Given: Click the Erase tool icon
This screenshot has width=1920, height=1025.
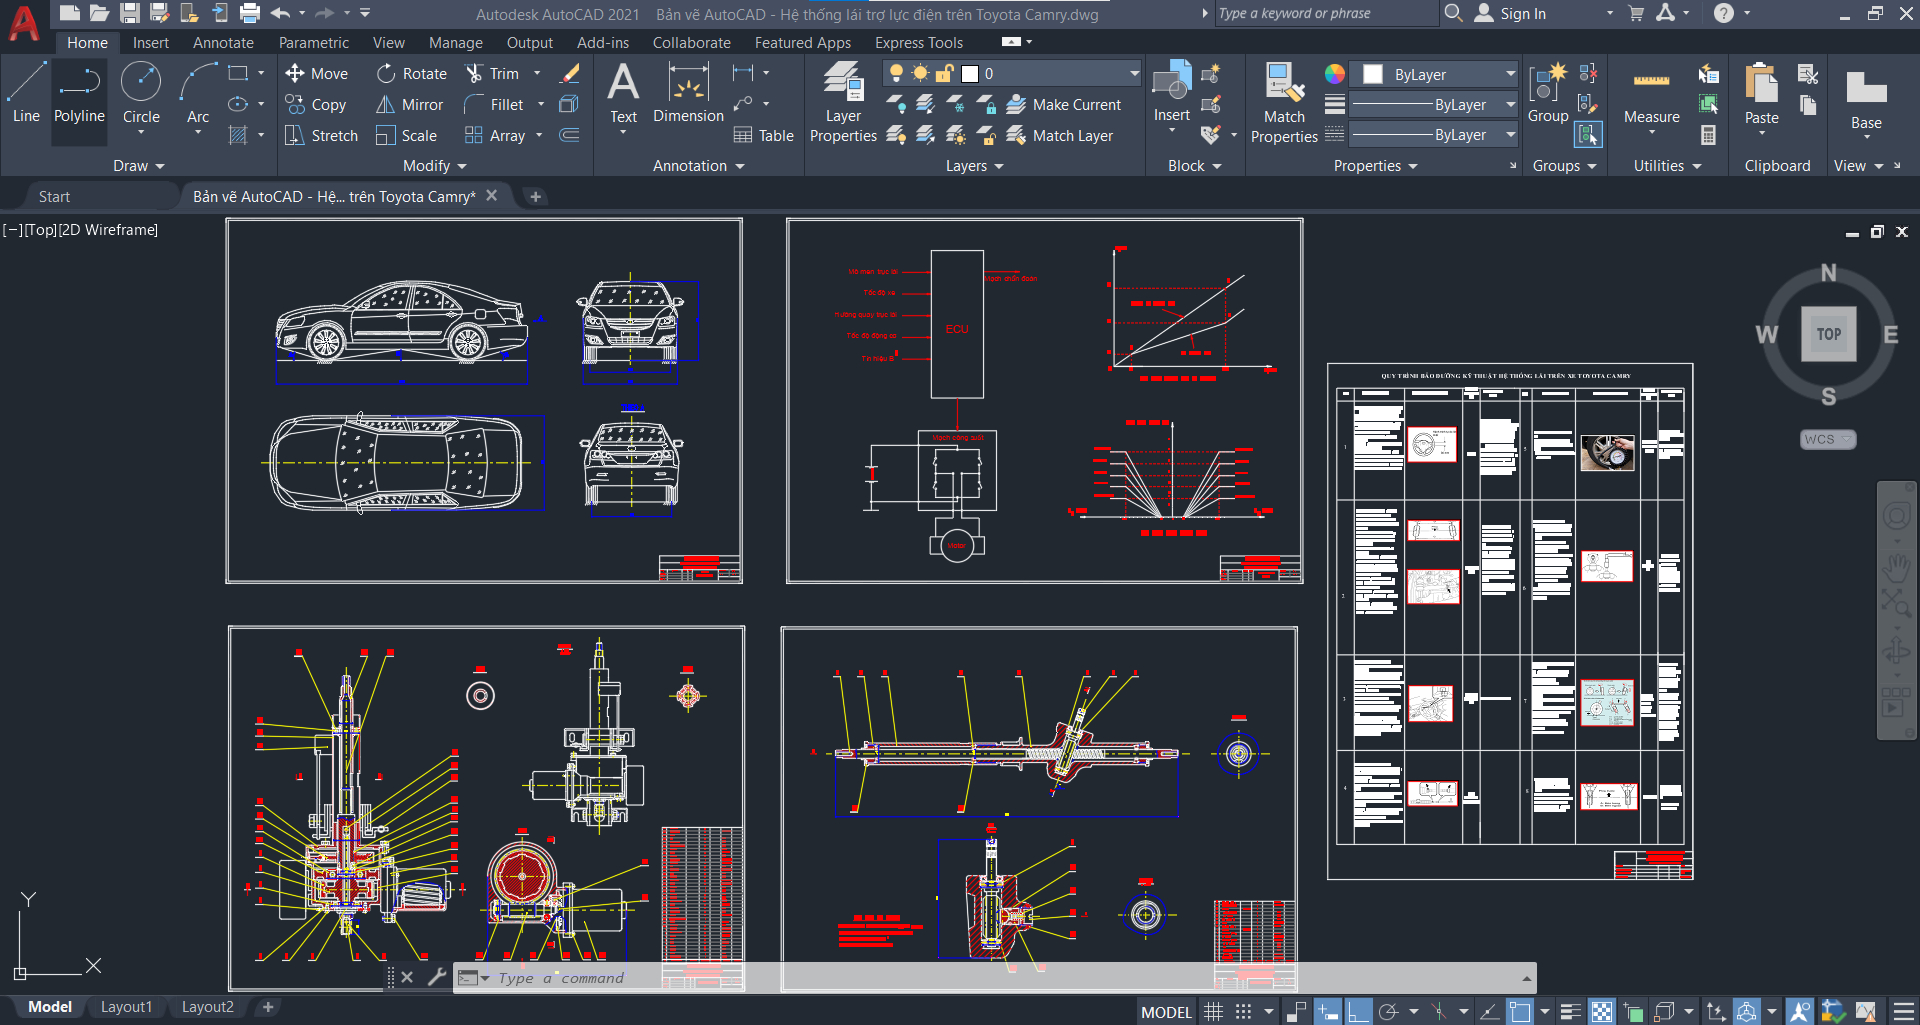Looking at the screenshot, I should click(x=570, y=73).
